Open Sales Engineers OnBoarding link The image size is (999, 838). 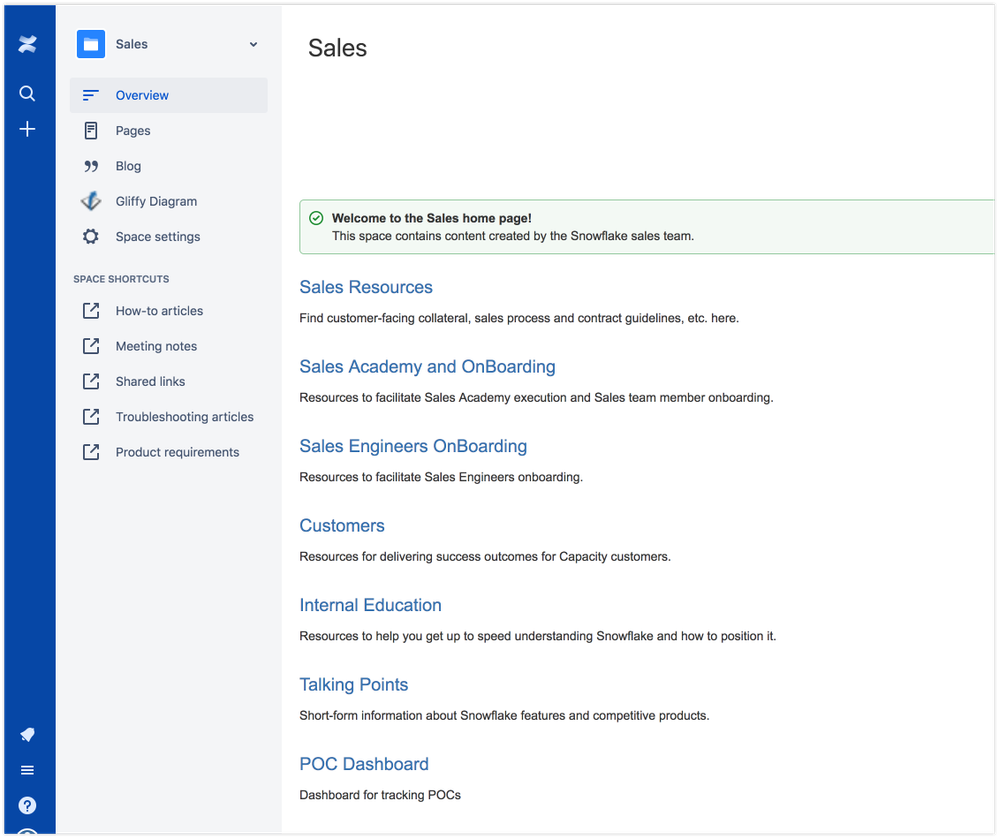[x=413, y=446]
